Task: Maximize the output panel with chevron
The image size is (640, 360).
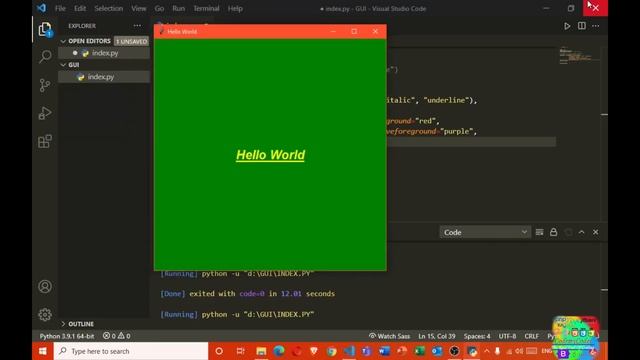Action: coord(582,232)
